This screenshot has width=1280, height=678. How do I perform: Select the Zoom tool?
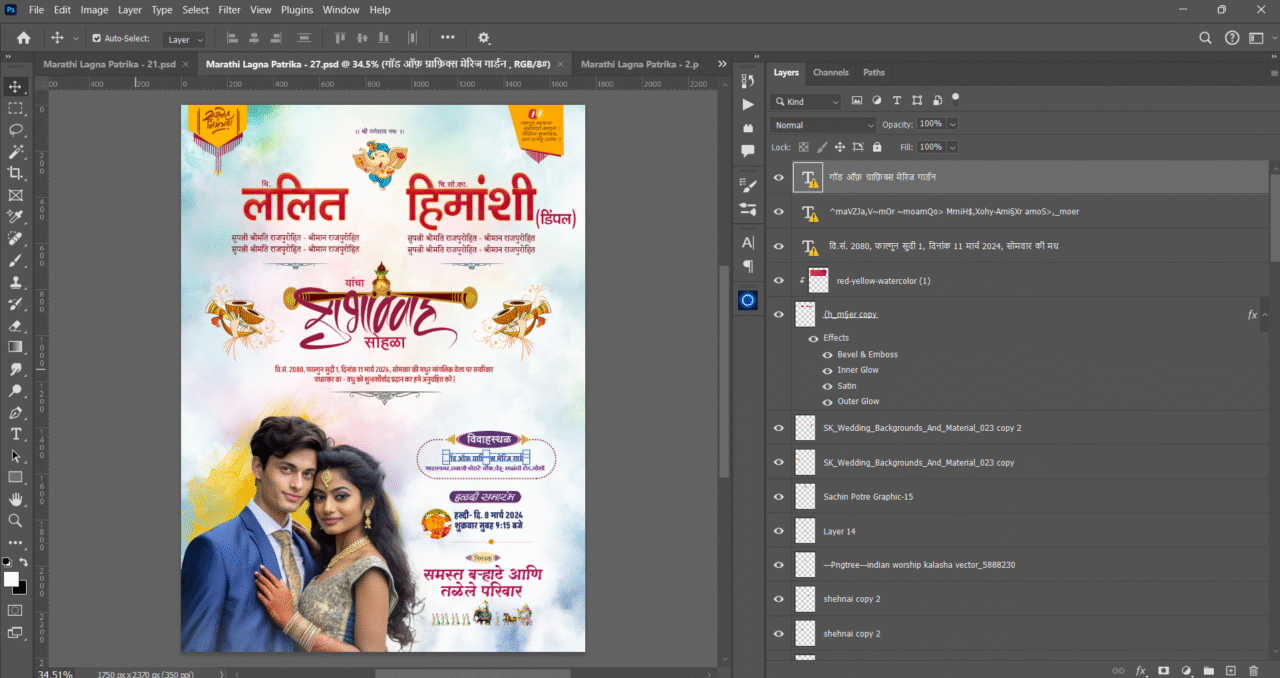15,519
